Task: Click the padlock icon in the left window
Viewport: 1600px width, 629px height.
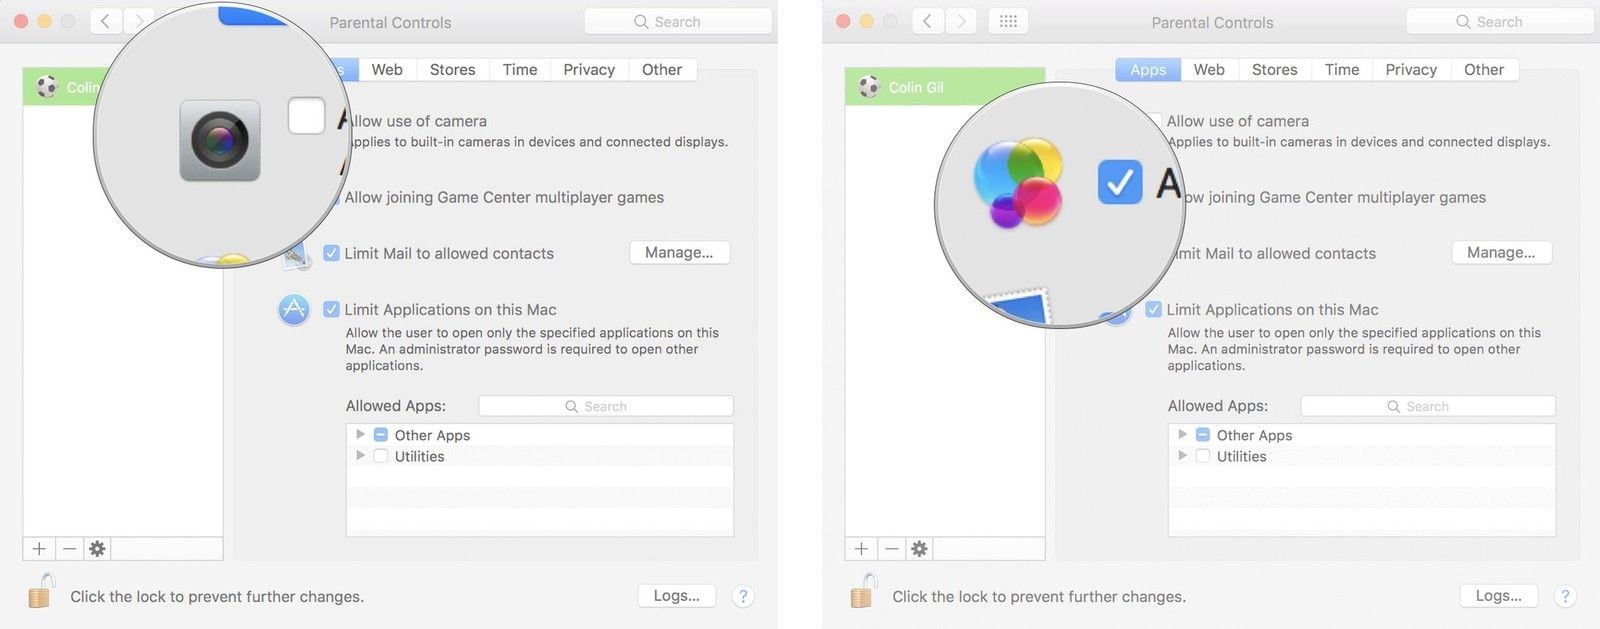Action: pos(40,592)
